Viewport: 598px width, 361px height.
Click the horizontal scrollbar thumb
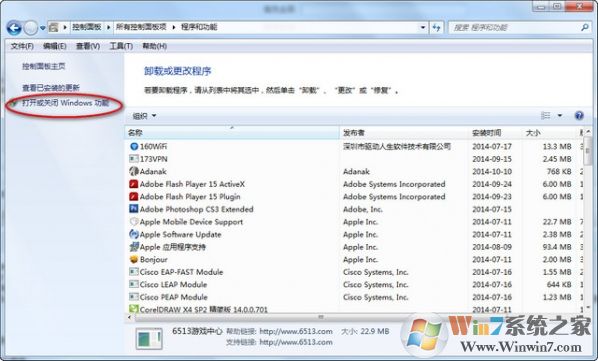[320, 317]
